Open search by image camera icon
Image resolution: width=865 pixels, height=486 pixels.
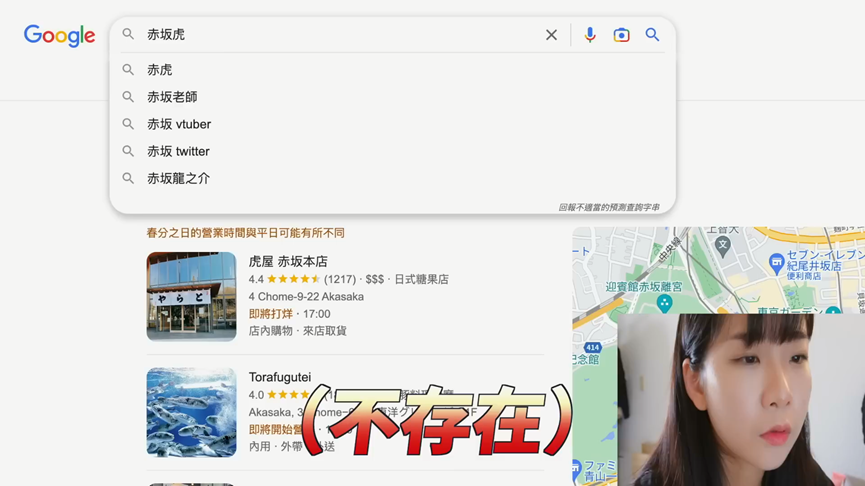[x=621, y=35]
